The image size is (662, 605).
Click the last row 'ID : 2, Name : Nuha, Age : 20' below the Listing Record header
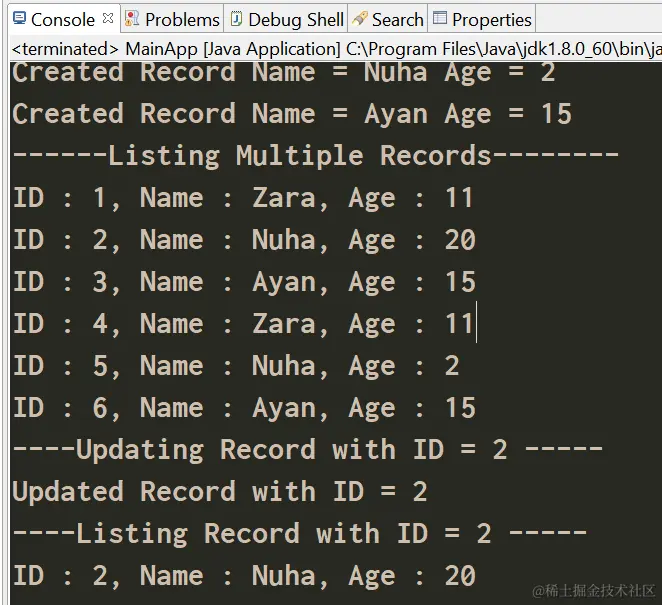pyautogui.click(x=244, y=576)
